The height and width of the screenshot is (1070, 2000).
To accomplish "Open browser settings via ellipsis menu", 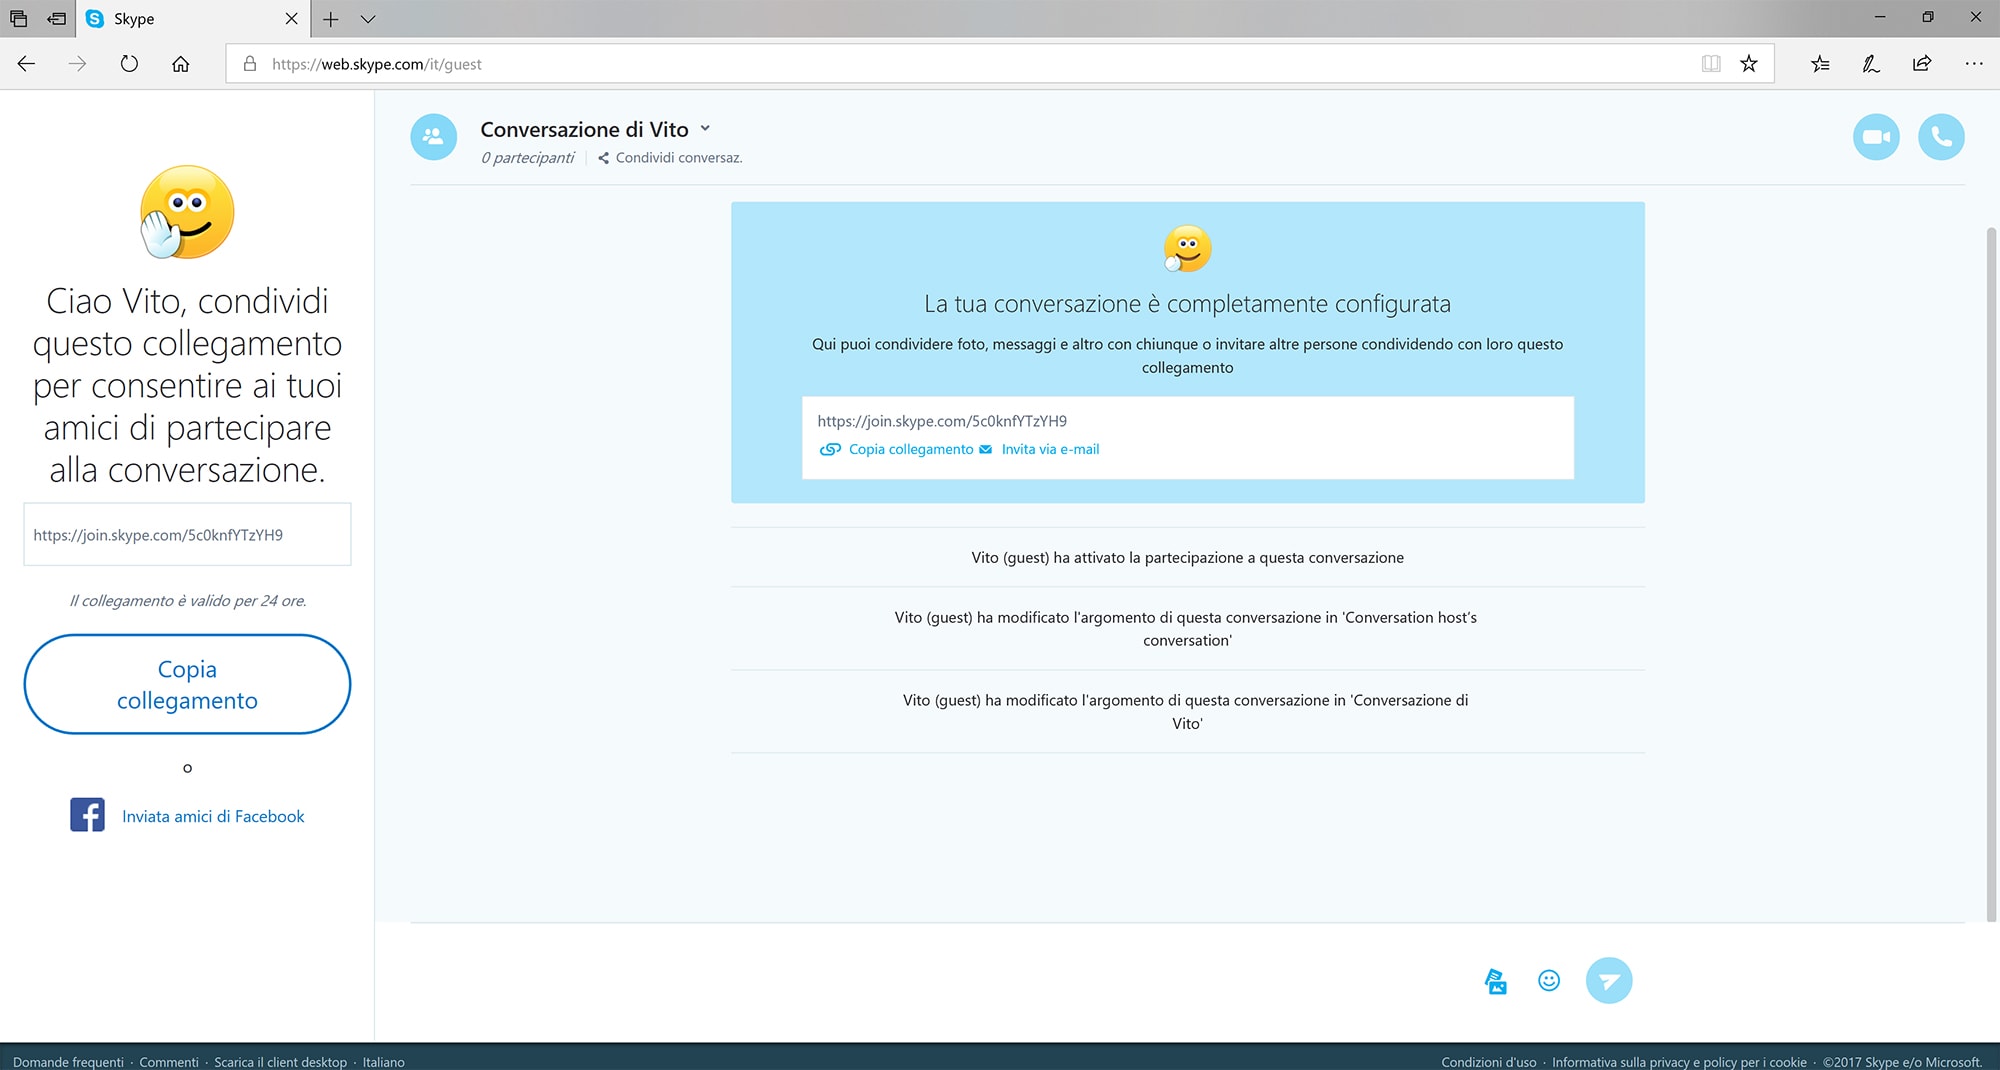I will click(x=1974, y=64).
